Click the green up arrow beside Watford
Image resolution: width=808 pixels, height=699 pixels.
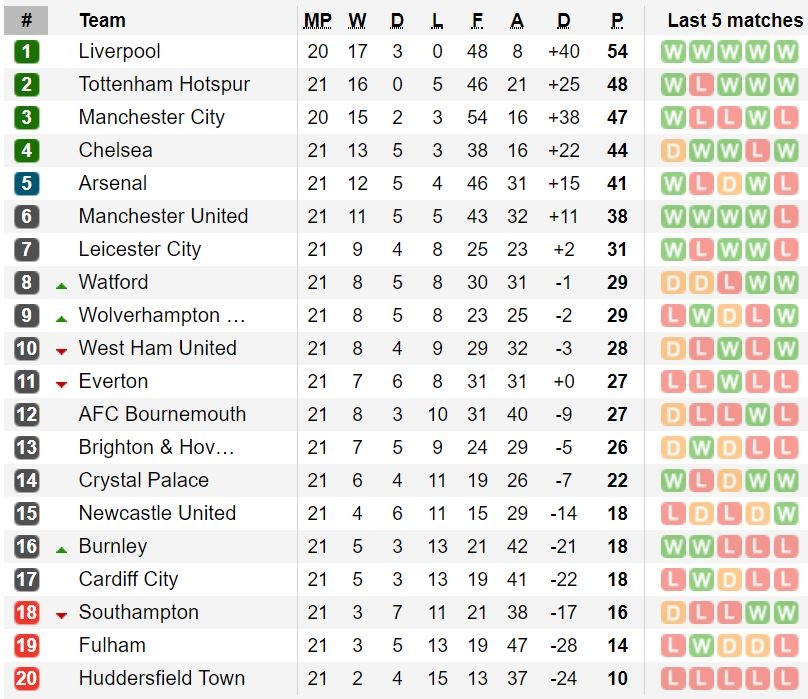61,286
